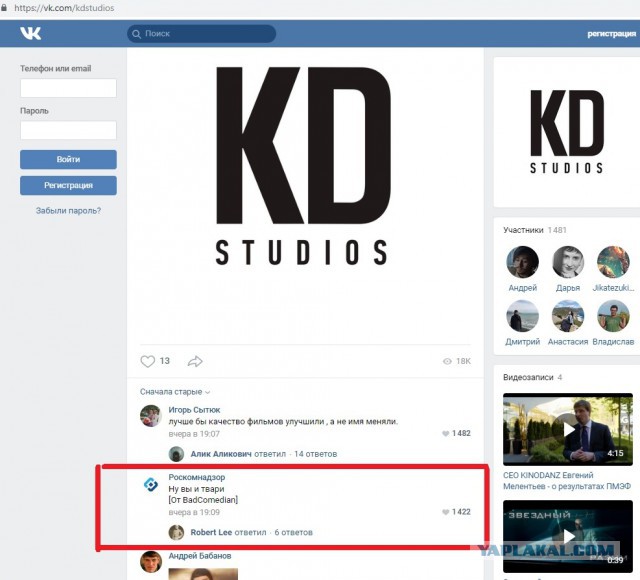Viewport: 640px width, 580px height.
Task: Open Игорь Сытюк's profile name link
Action: pyautogui.click(x=194, y=410)
